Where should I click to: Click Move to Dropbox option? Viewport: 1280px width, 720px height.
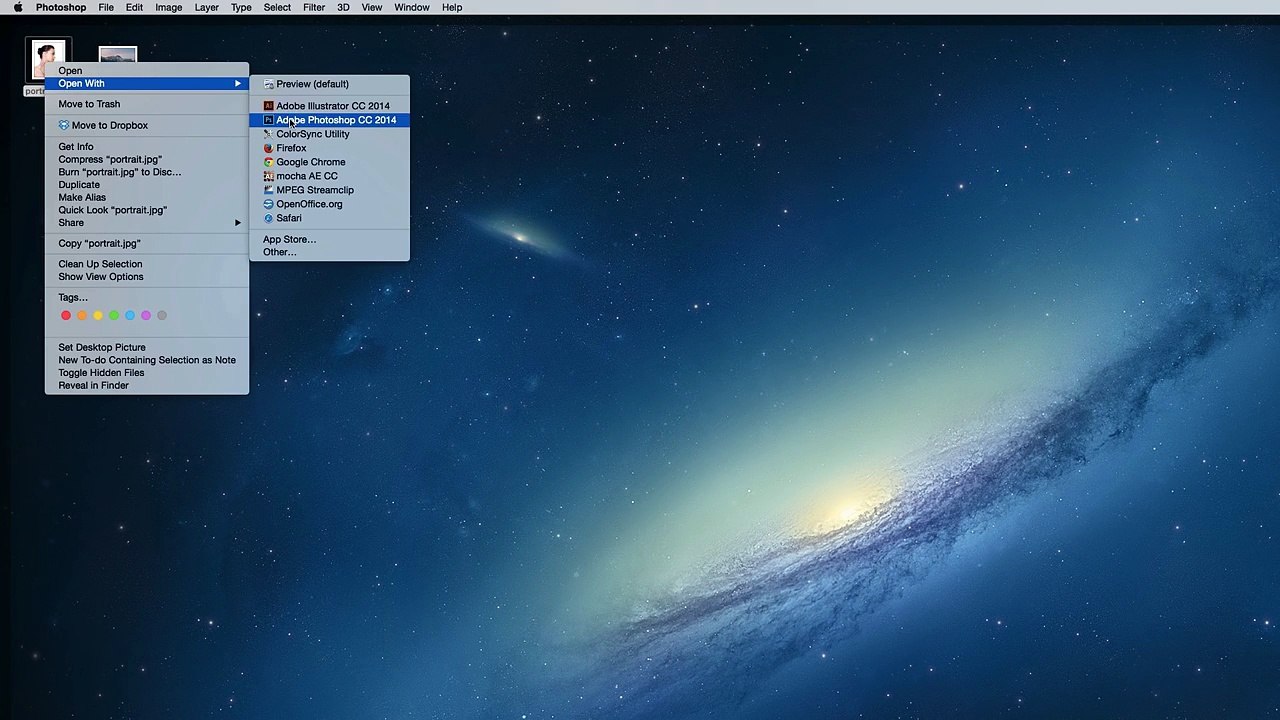(x=109, y=126)
